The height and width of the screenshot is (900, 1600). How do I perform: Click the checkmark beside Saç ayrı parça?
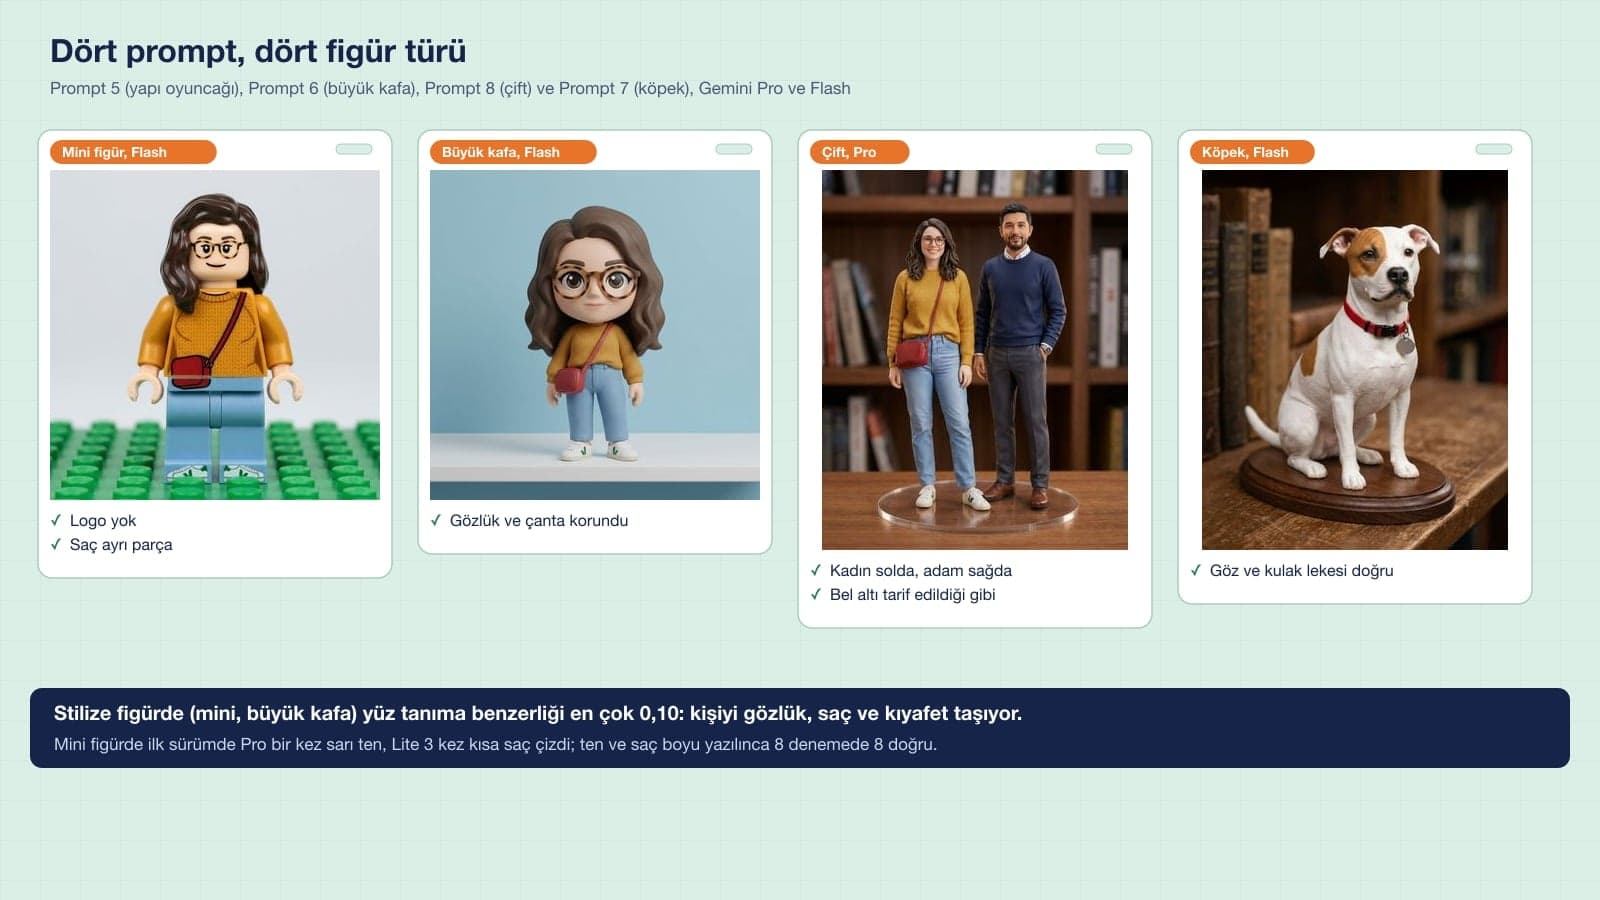pos(56,544)
